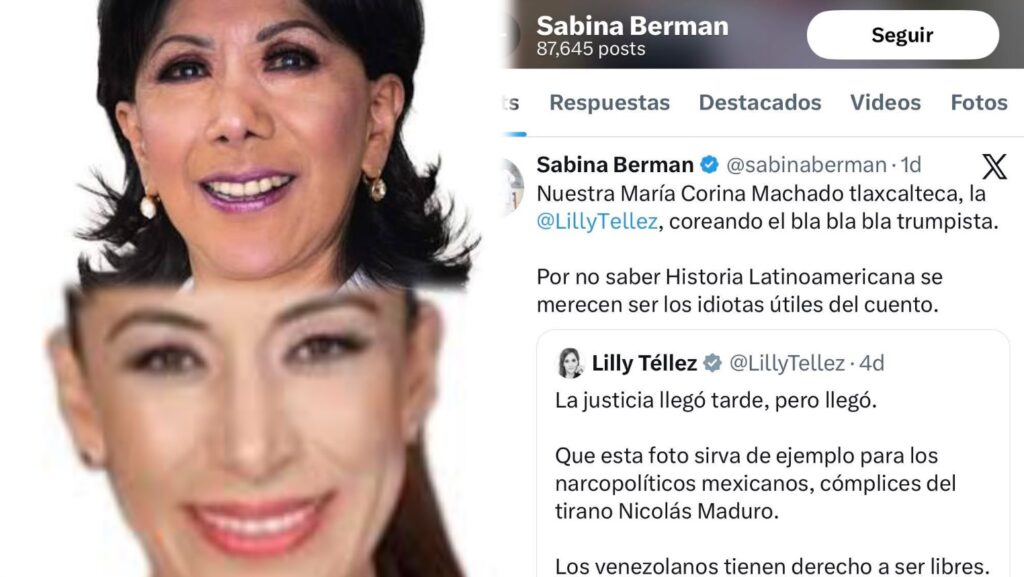Click the Seguir button
The height and width of the screenshot is (577, 1024).
point(903,35)
